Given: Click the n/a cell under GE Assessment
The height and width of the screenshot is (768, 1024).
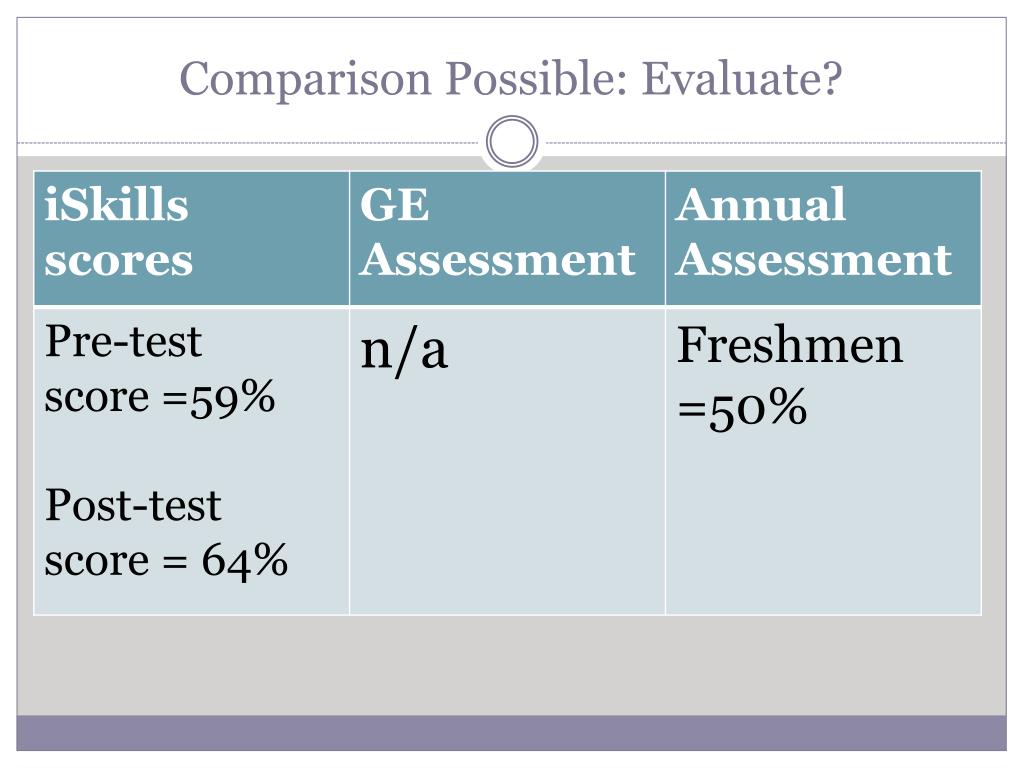Looking at the screenshot, I should tap(507, 461).
